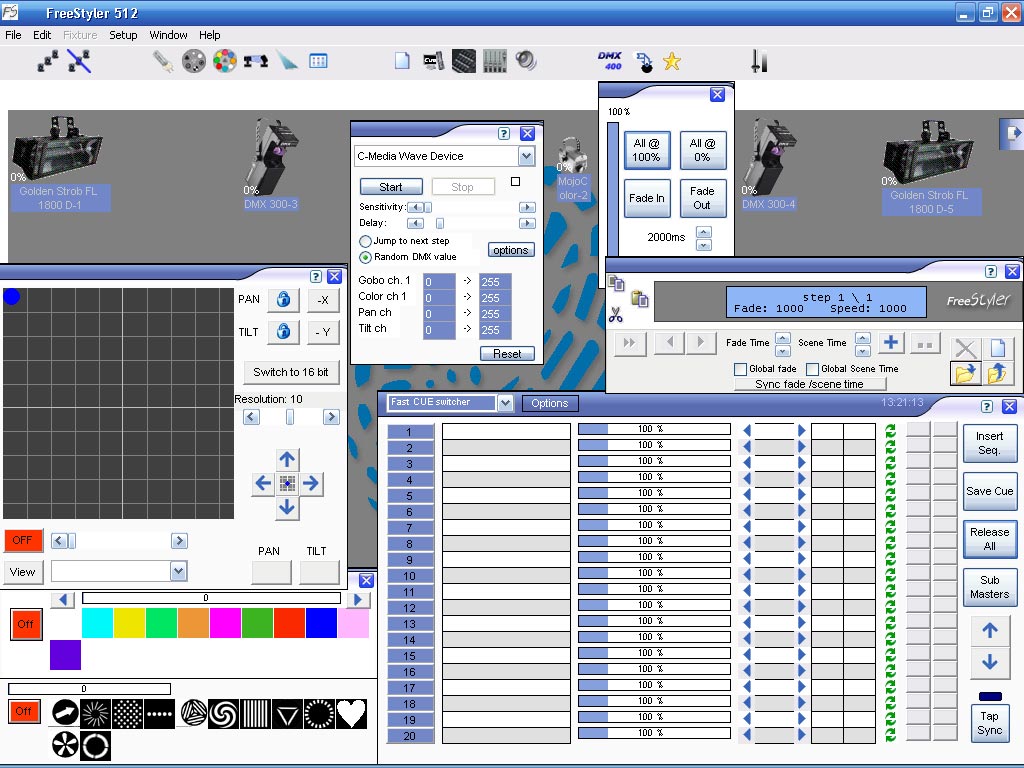Increase the 2000ms fade time stepper
This screenshot has height=768, width=1024.
coord(703,232)
